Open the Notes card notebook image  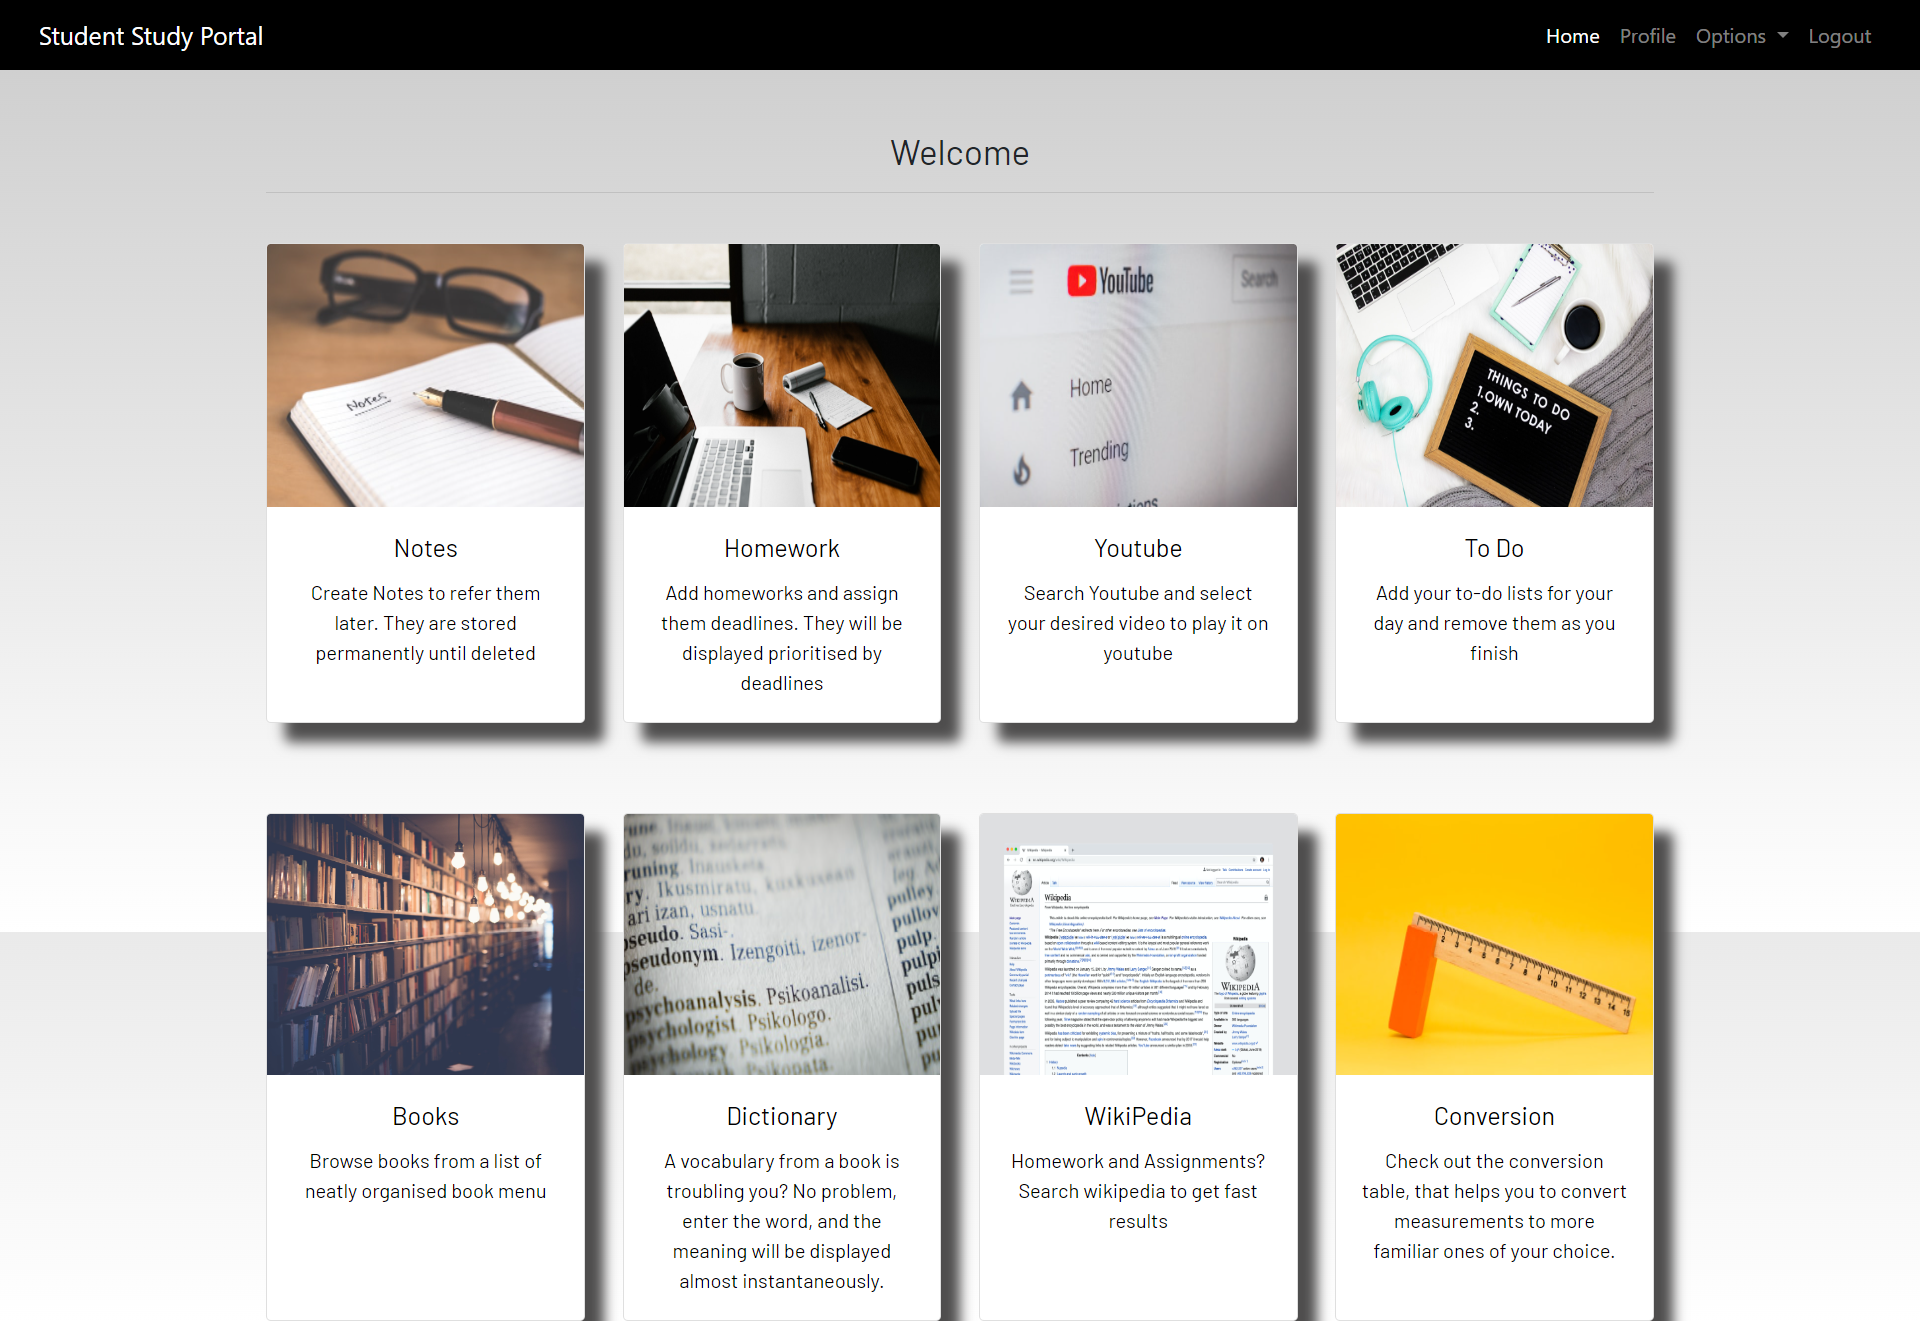point(425,375)
